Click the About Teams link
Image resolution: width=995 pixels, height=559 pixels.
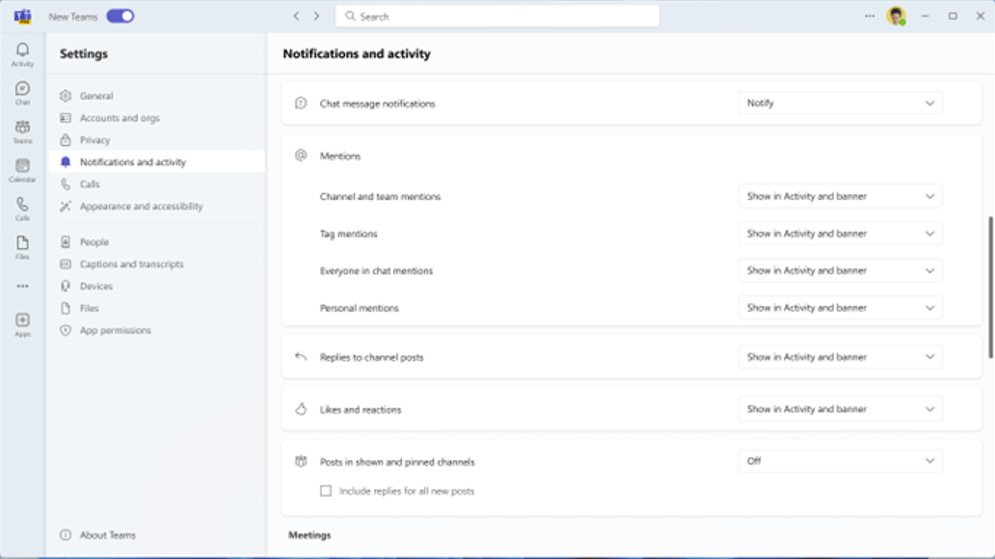[107, 535]
